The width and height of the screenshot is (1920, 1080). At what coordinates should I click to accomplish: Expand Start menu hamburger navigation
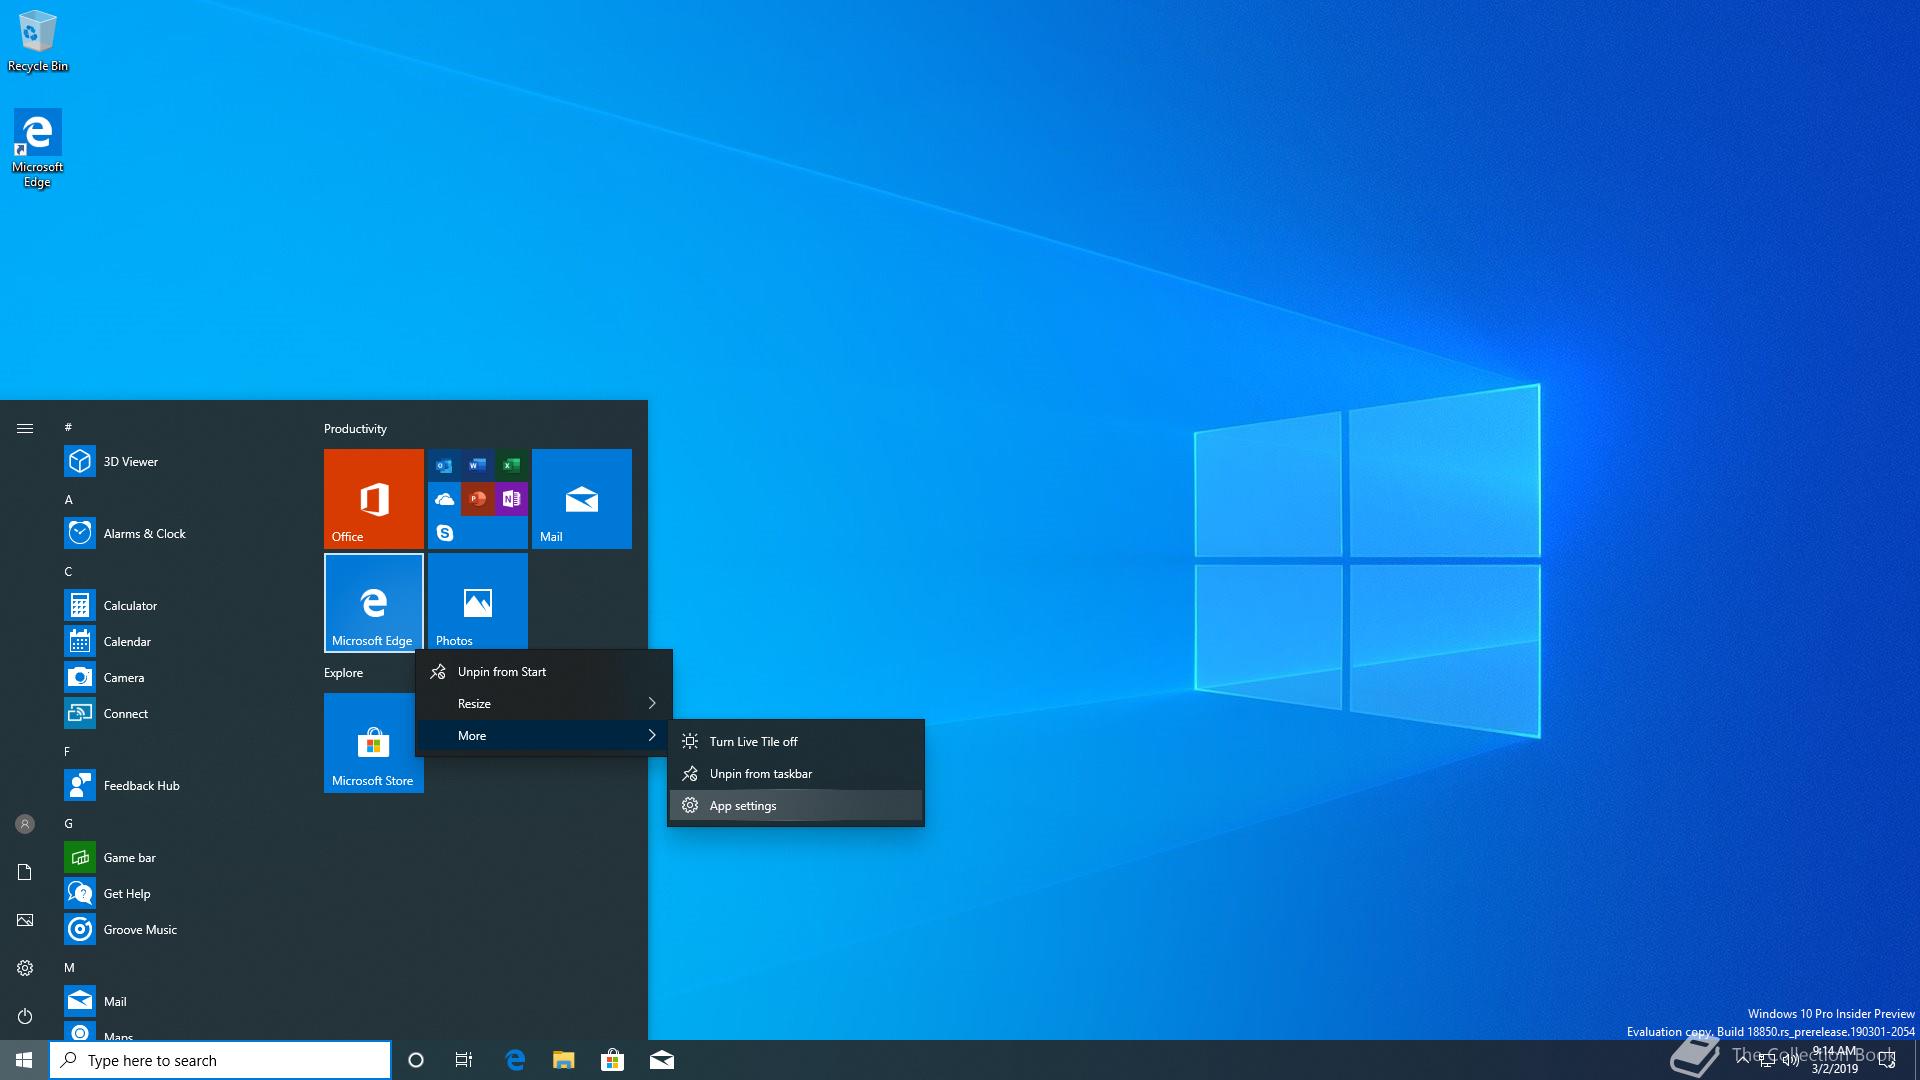point(25,428)
